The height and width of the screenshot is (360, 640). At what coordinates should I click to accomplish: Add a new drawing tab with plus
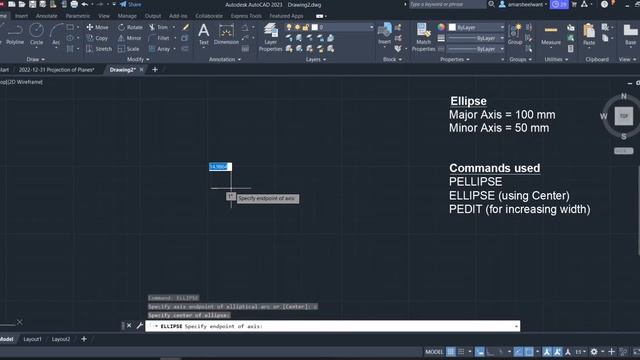(x=155, y=70)
